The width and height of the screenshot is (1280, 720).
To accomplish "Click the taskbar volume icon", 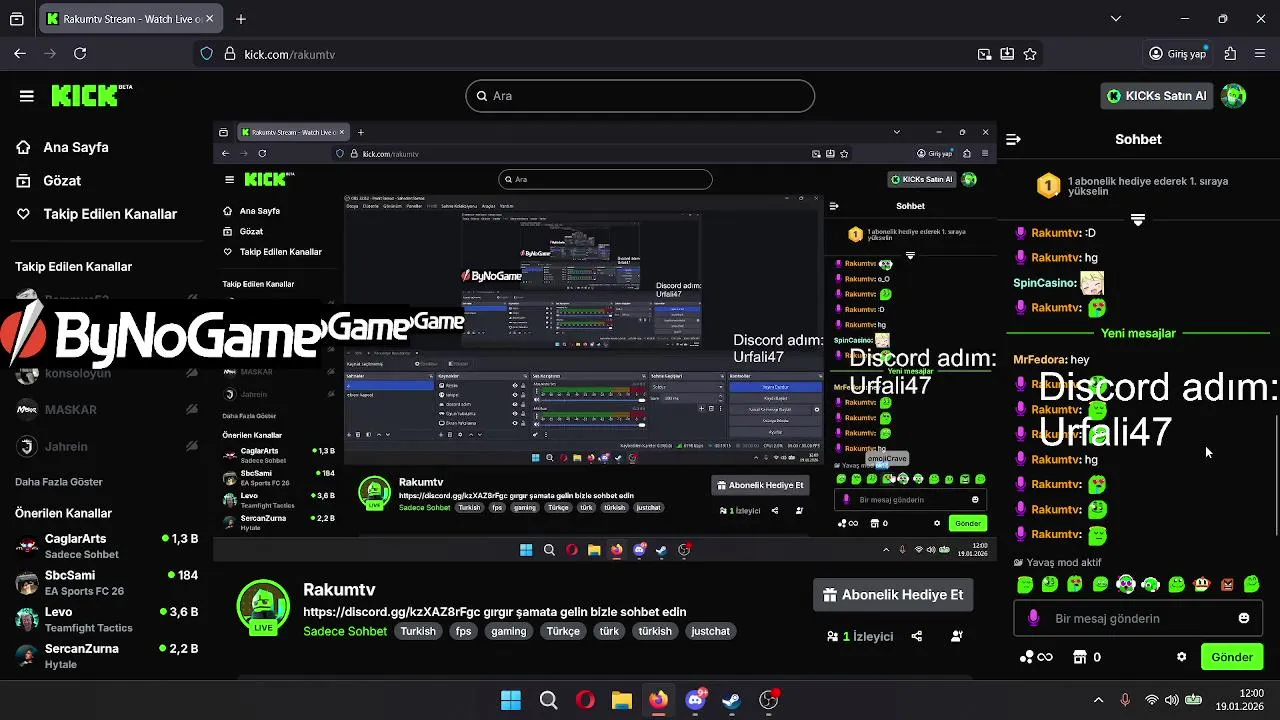I will [x=1172, y=700].
